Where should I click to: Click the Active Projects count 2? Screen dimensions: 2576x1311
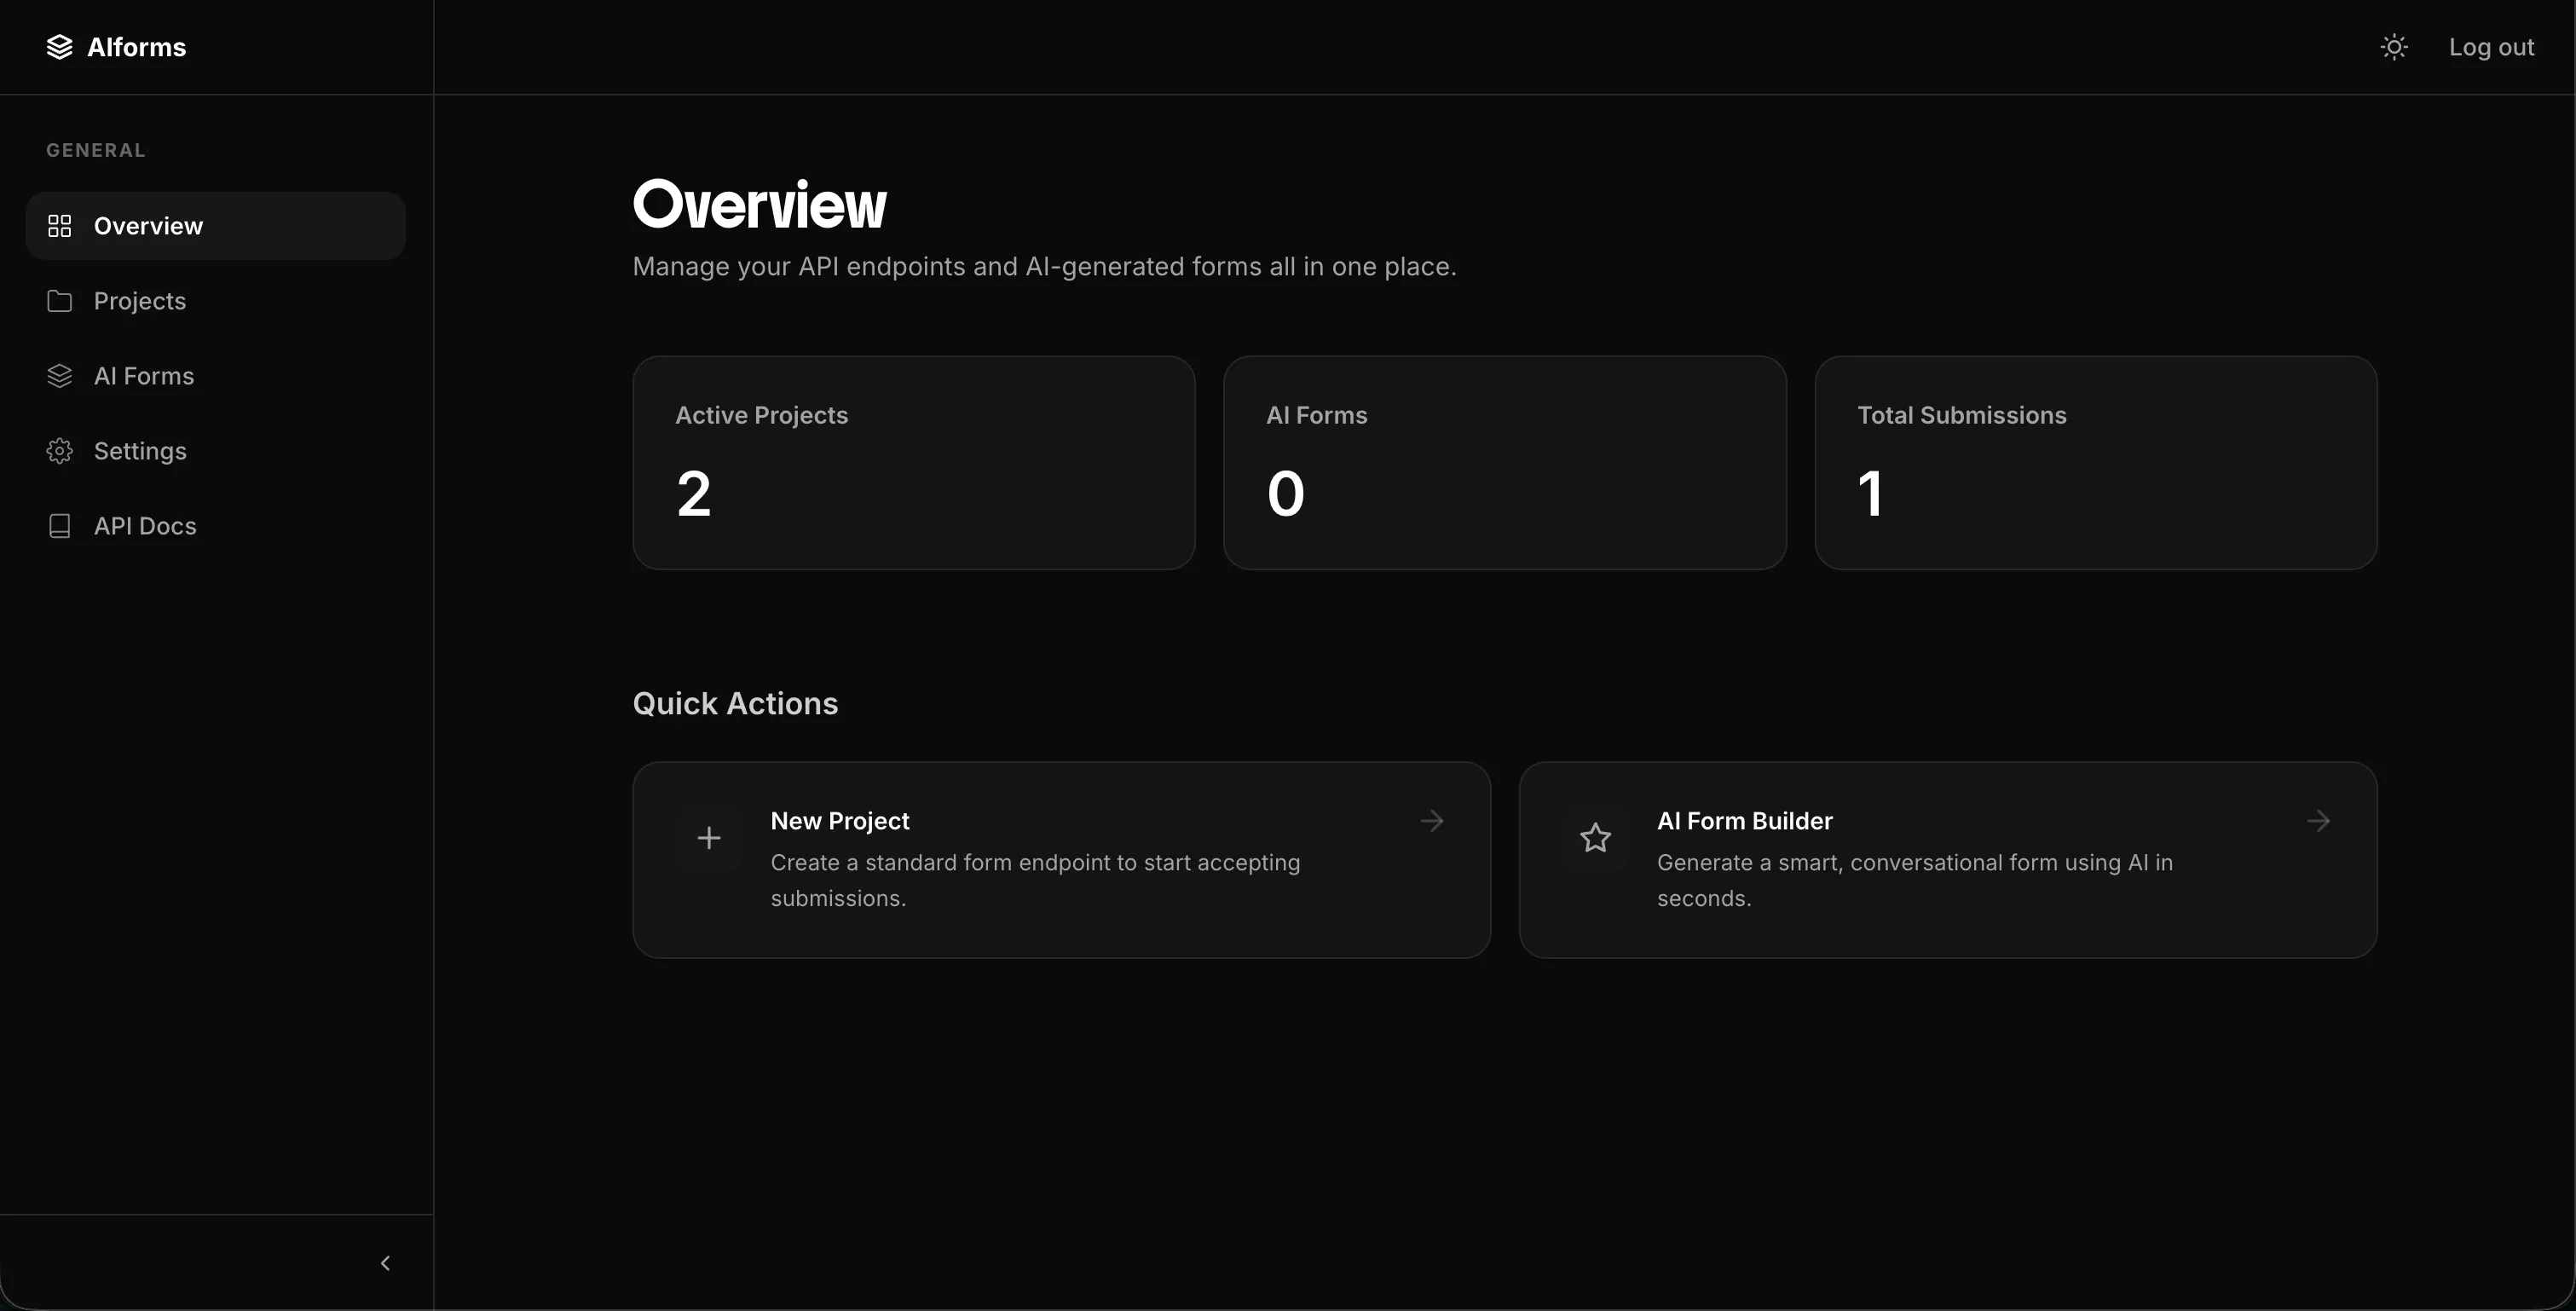pos(694,494)
